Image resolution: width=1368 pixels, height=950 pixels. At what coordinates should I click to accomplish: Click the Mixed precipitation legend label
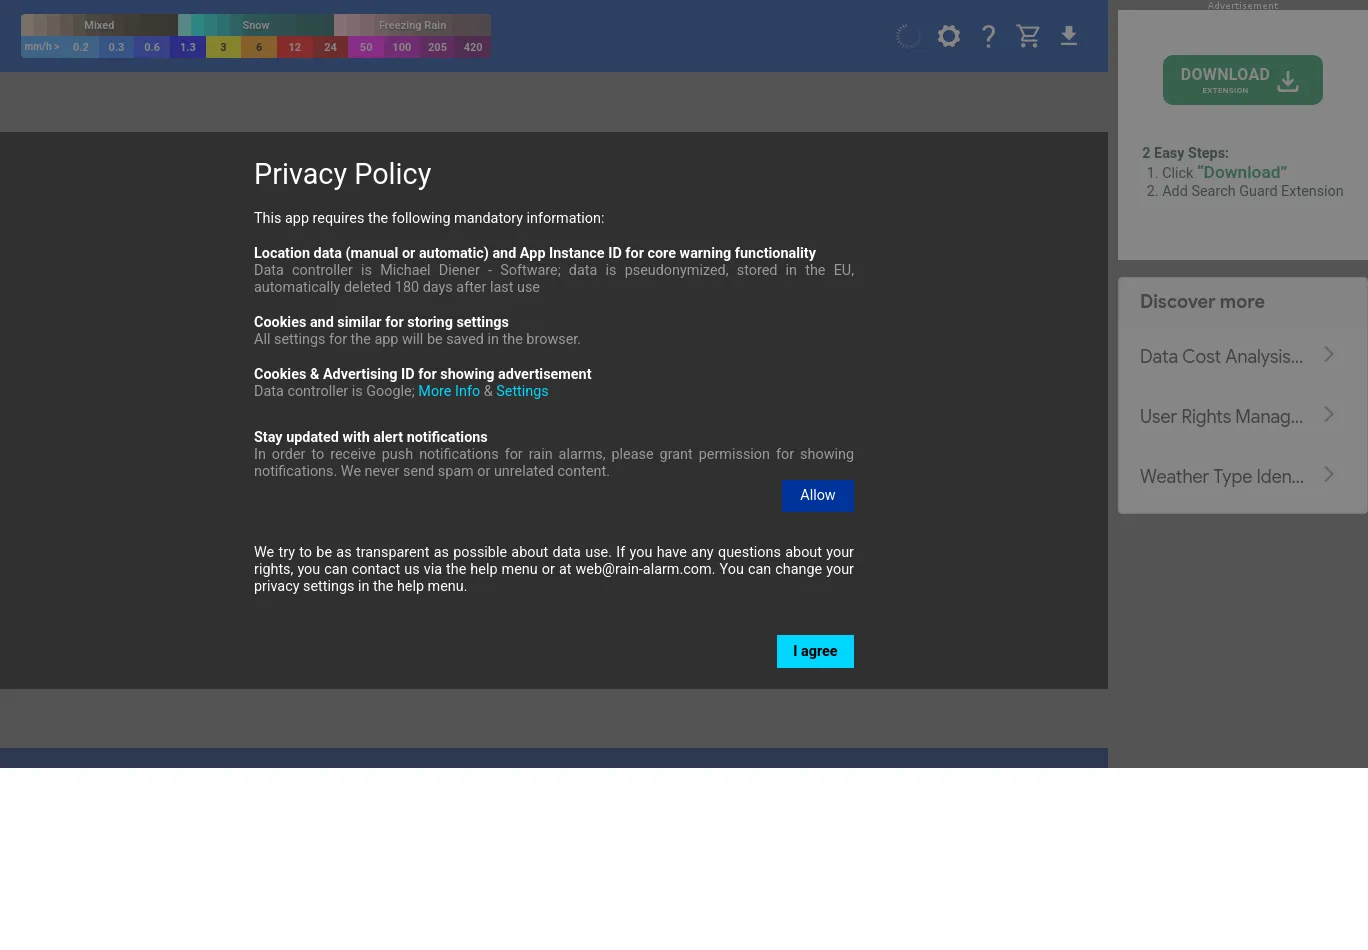point(99,25)
